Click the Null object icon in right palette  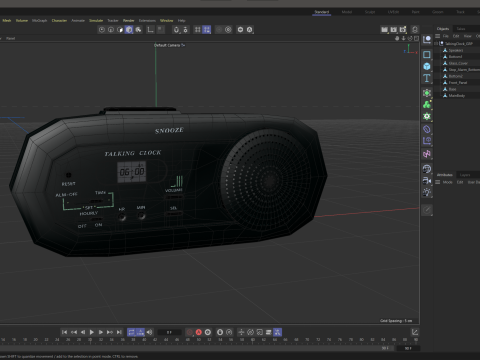coord(427,40)
